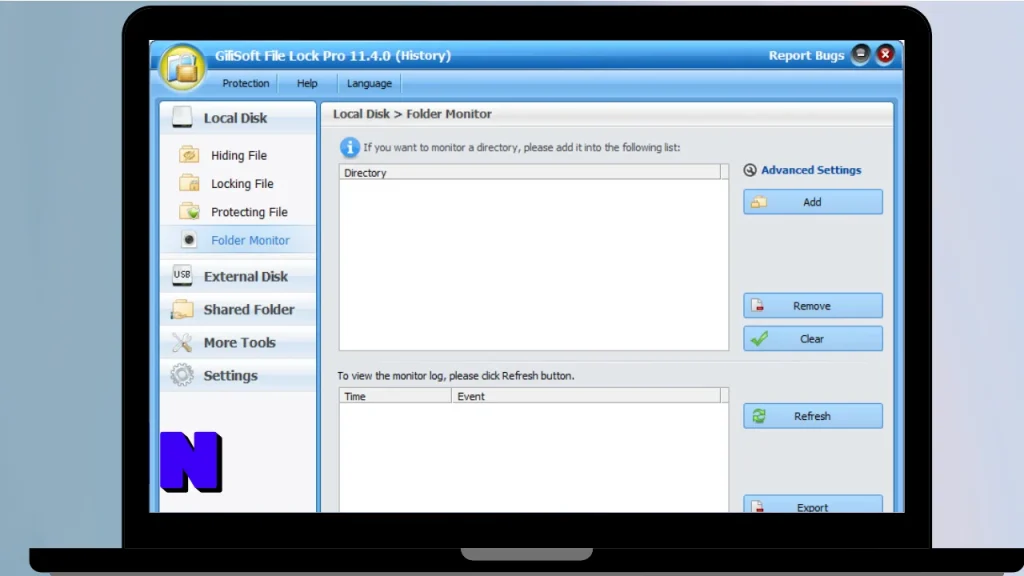Click the 'To view the monitor log' hint text
Viewport: 1024px width, 576px height.
point(456,376)
